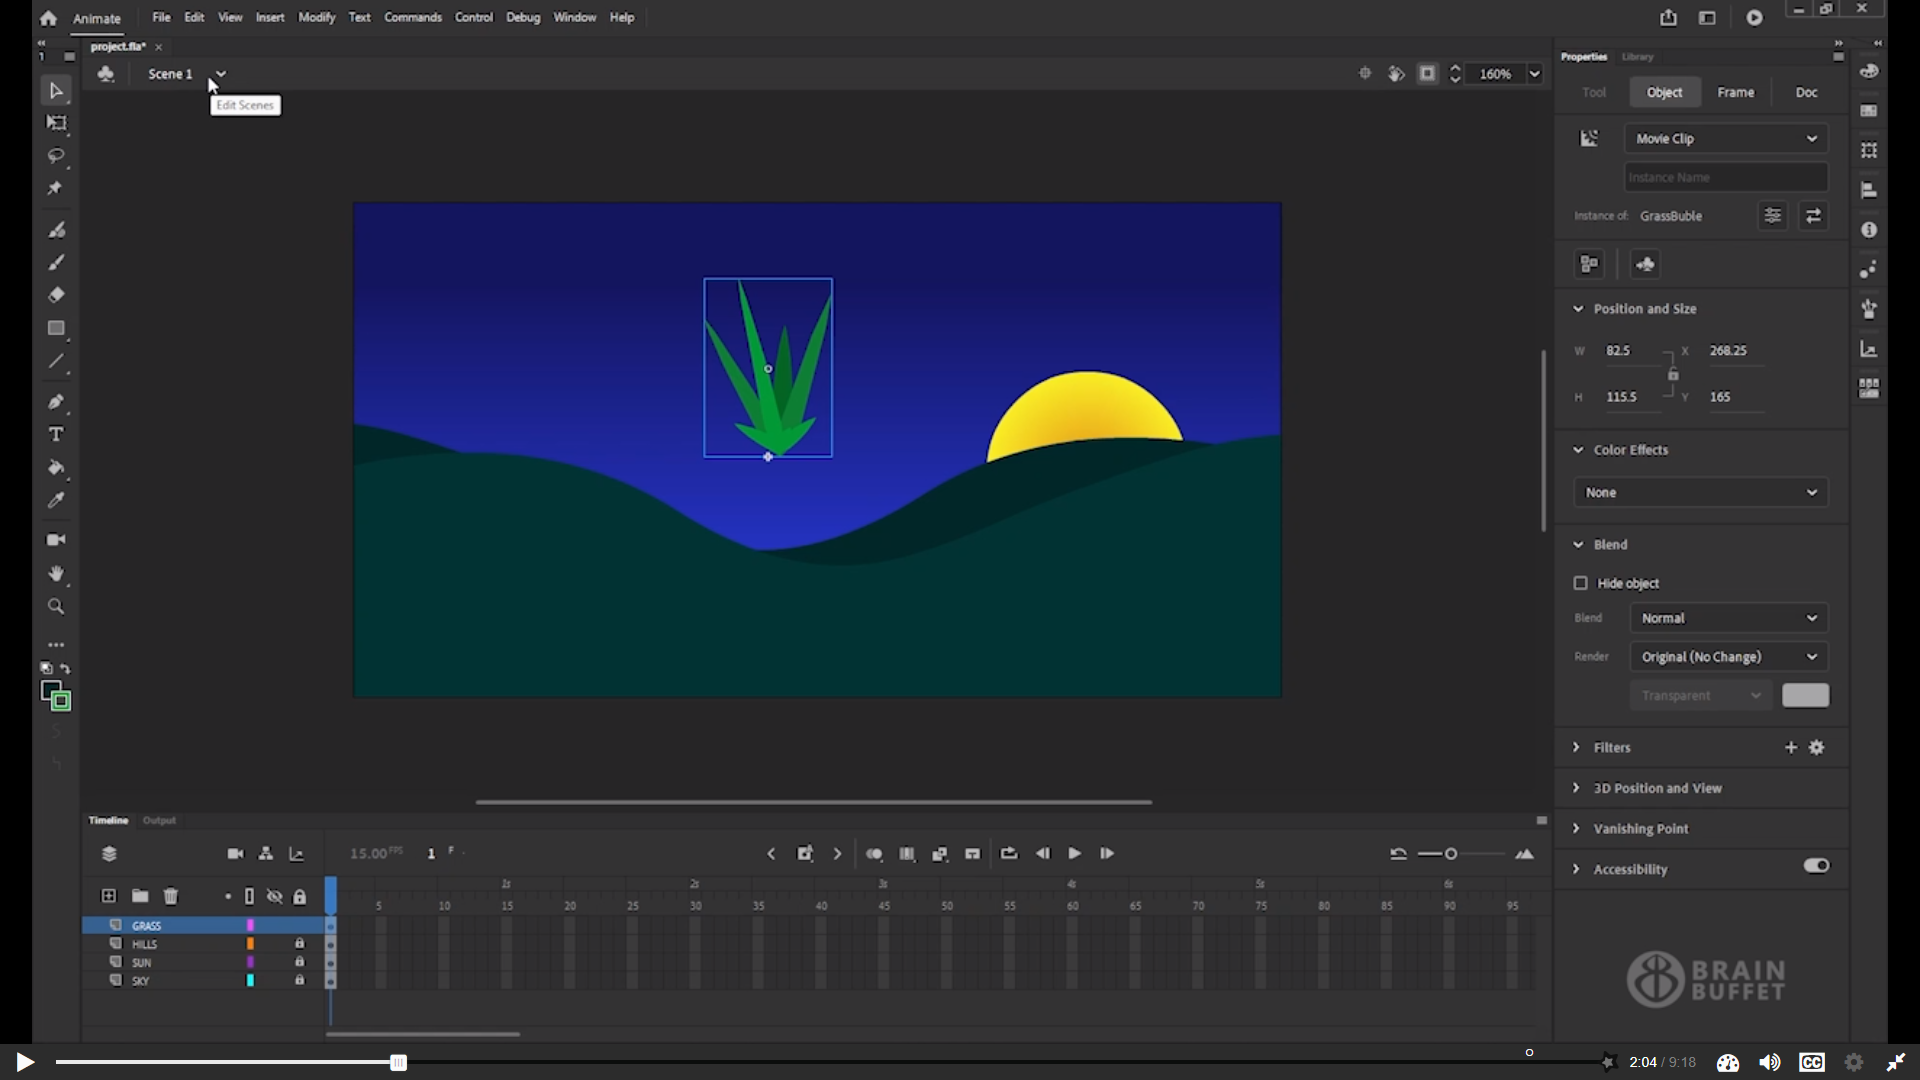The image size is (1920, 1080).
Task: Select the Lasso tool
Action: 56,156
